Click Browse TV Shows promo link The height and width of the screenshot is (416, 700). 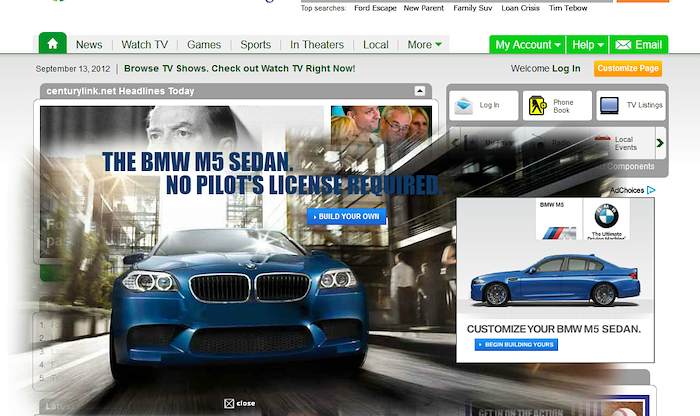pyautogui.click(x=239, y=68)
